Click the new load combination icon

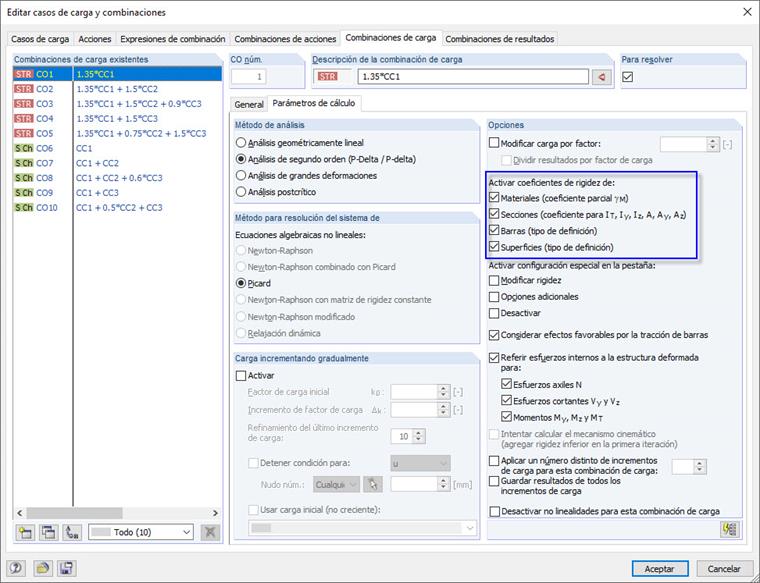pos(25,532)
